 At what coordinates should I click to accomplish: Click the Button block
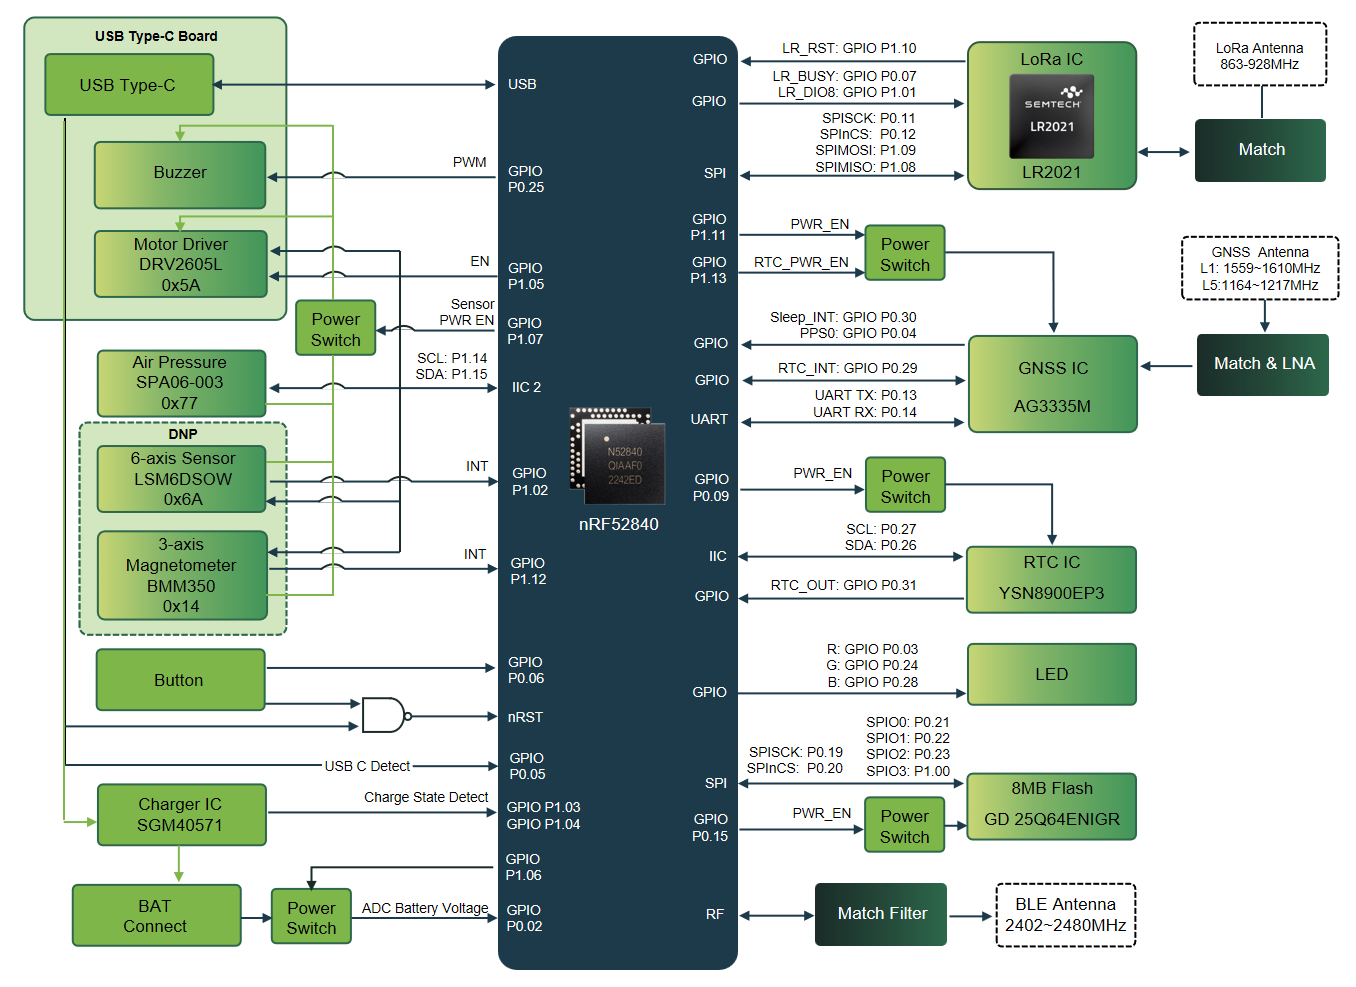(x=180, y=680)
